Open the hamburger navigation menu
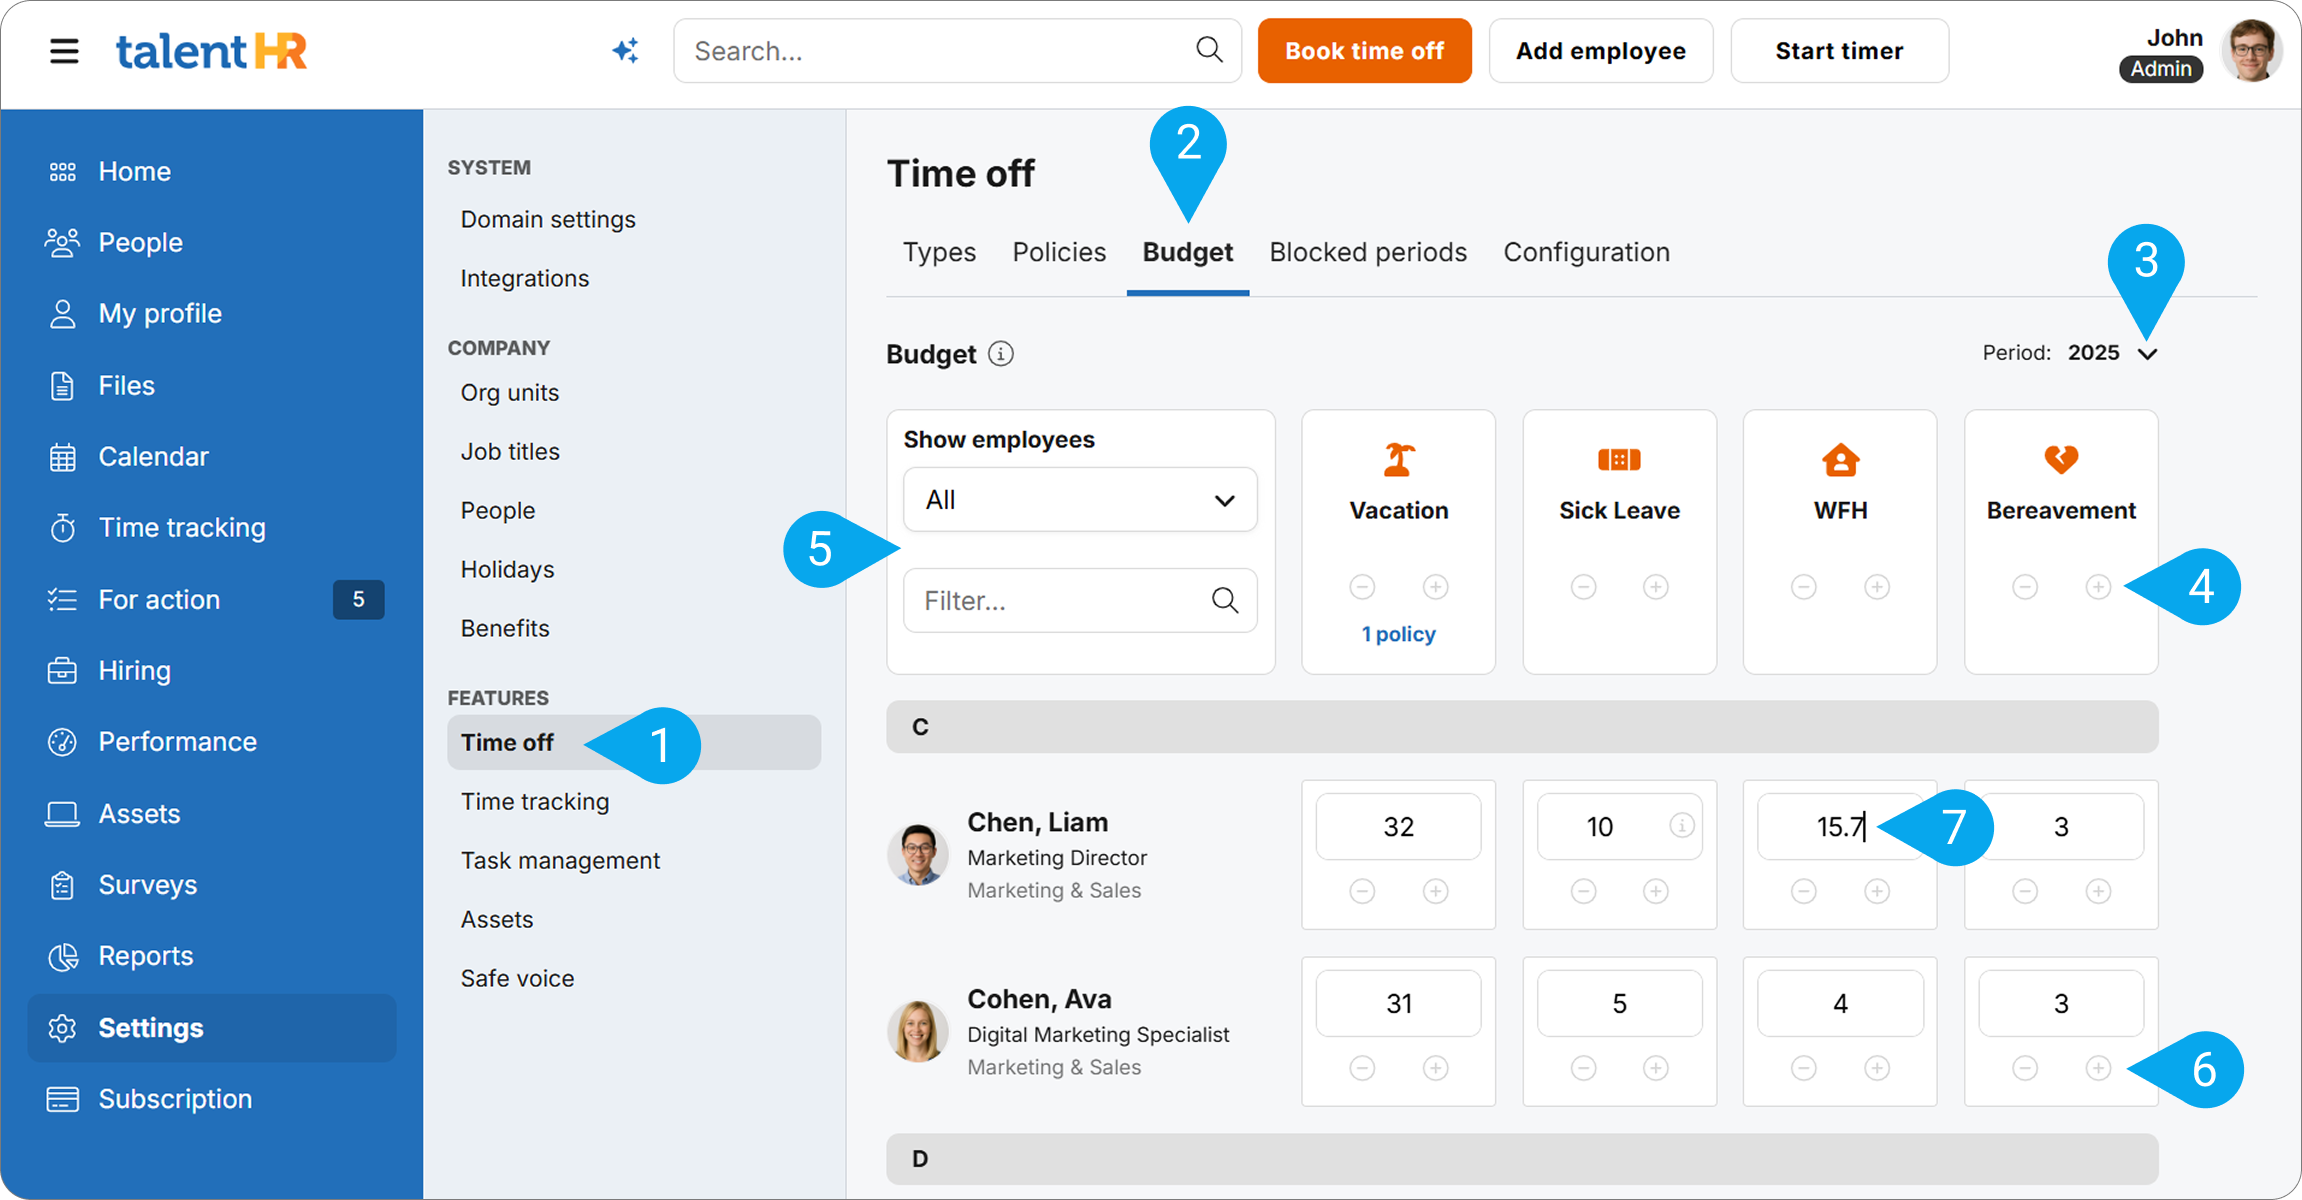This screenshot has height=1200, width=2302. [x=64, y=51]
